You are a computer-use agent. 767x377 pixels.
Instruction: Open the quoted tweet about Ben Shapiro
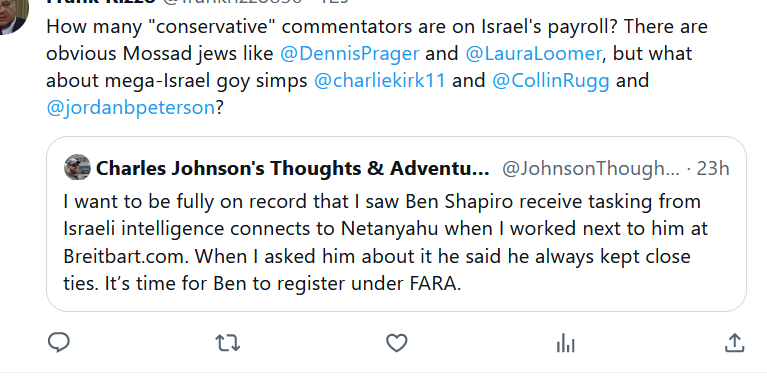click(396, 224)
